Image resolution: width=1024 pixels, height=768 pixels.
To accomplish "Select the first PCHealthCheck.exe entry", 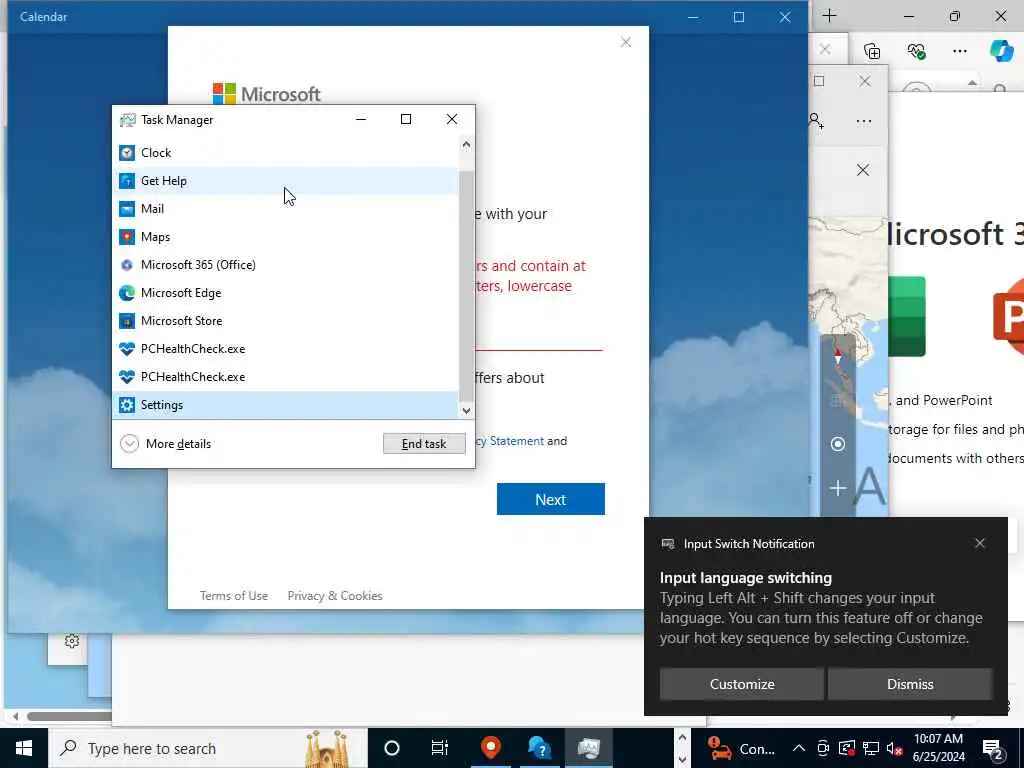I will pyautogui.click(x=285, y=349).
